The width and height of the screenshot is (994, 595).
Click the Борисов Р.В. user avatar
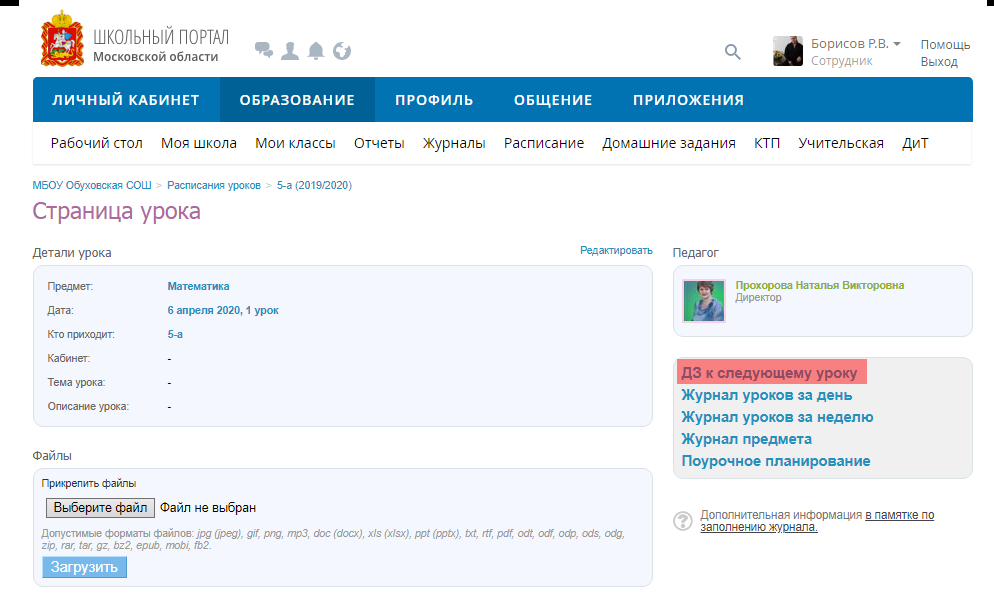788,51
